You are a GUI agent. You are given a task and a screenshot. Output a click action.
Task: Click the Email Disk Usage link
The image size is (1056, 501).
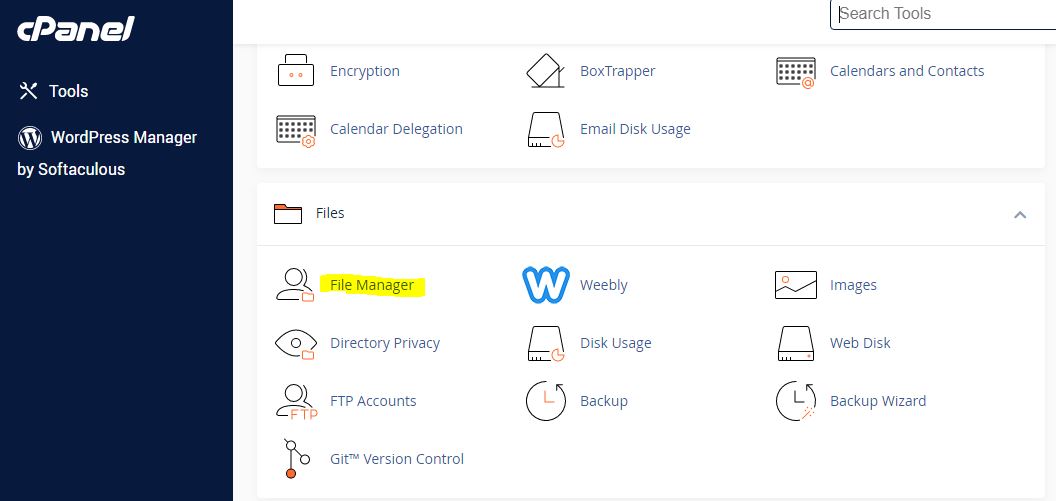(x=635, y=129)
